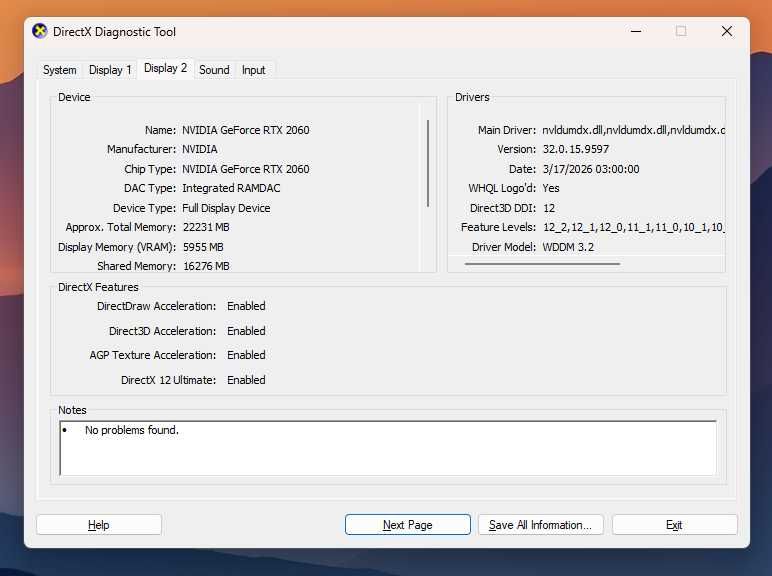Click the Driver Model label

point(504,247)
